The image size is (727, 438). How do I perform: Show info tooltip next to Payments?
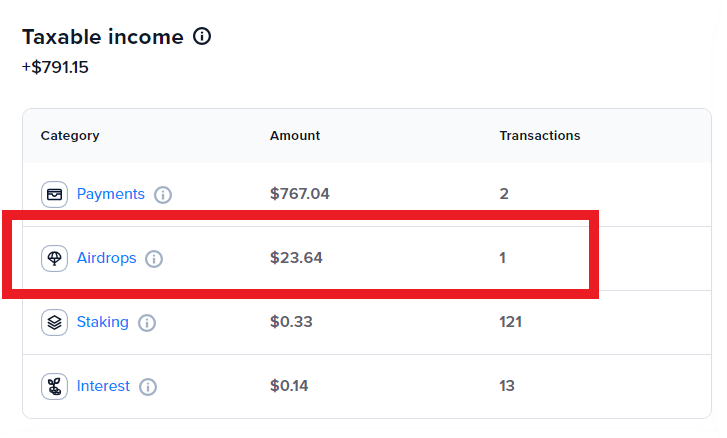(163, 195)
